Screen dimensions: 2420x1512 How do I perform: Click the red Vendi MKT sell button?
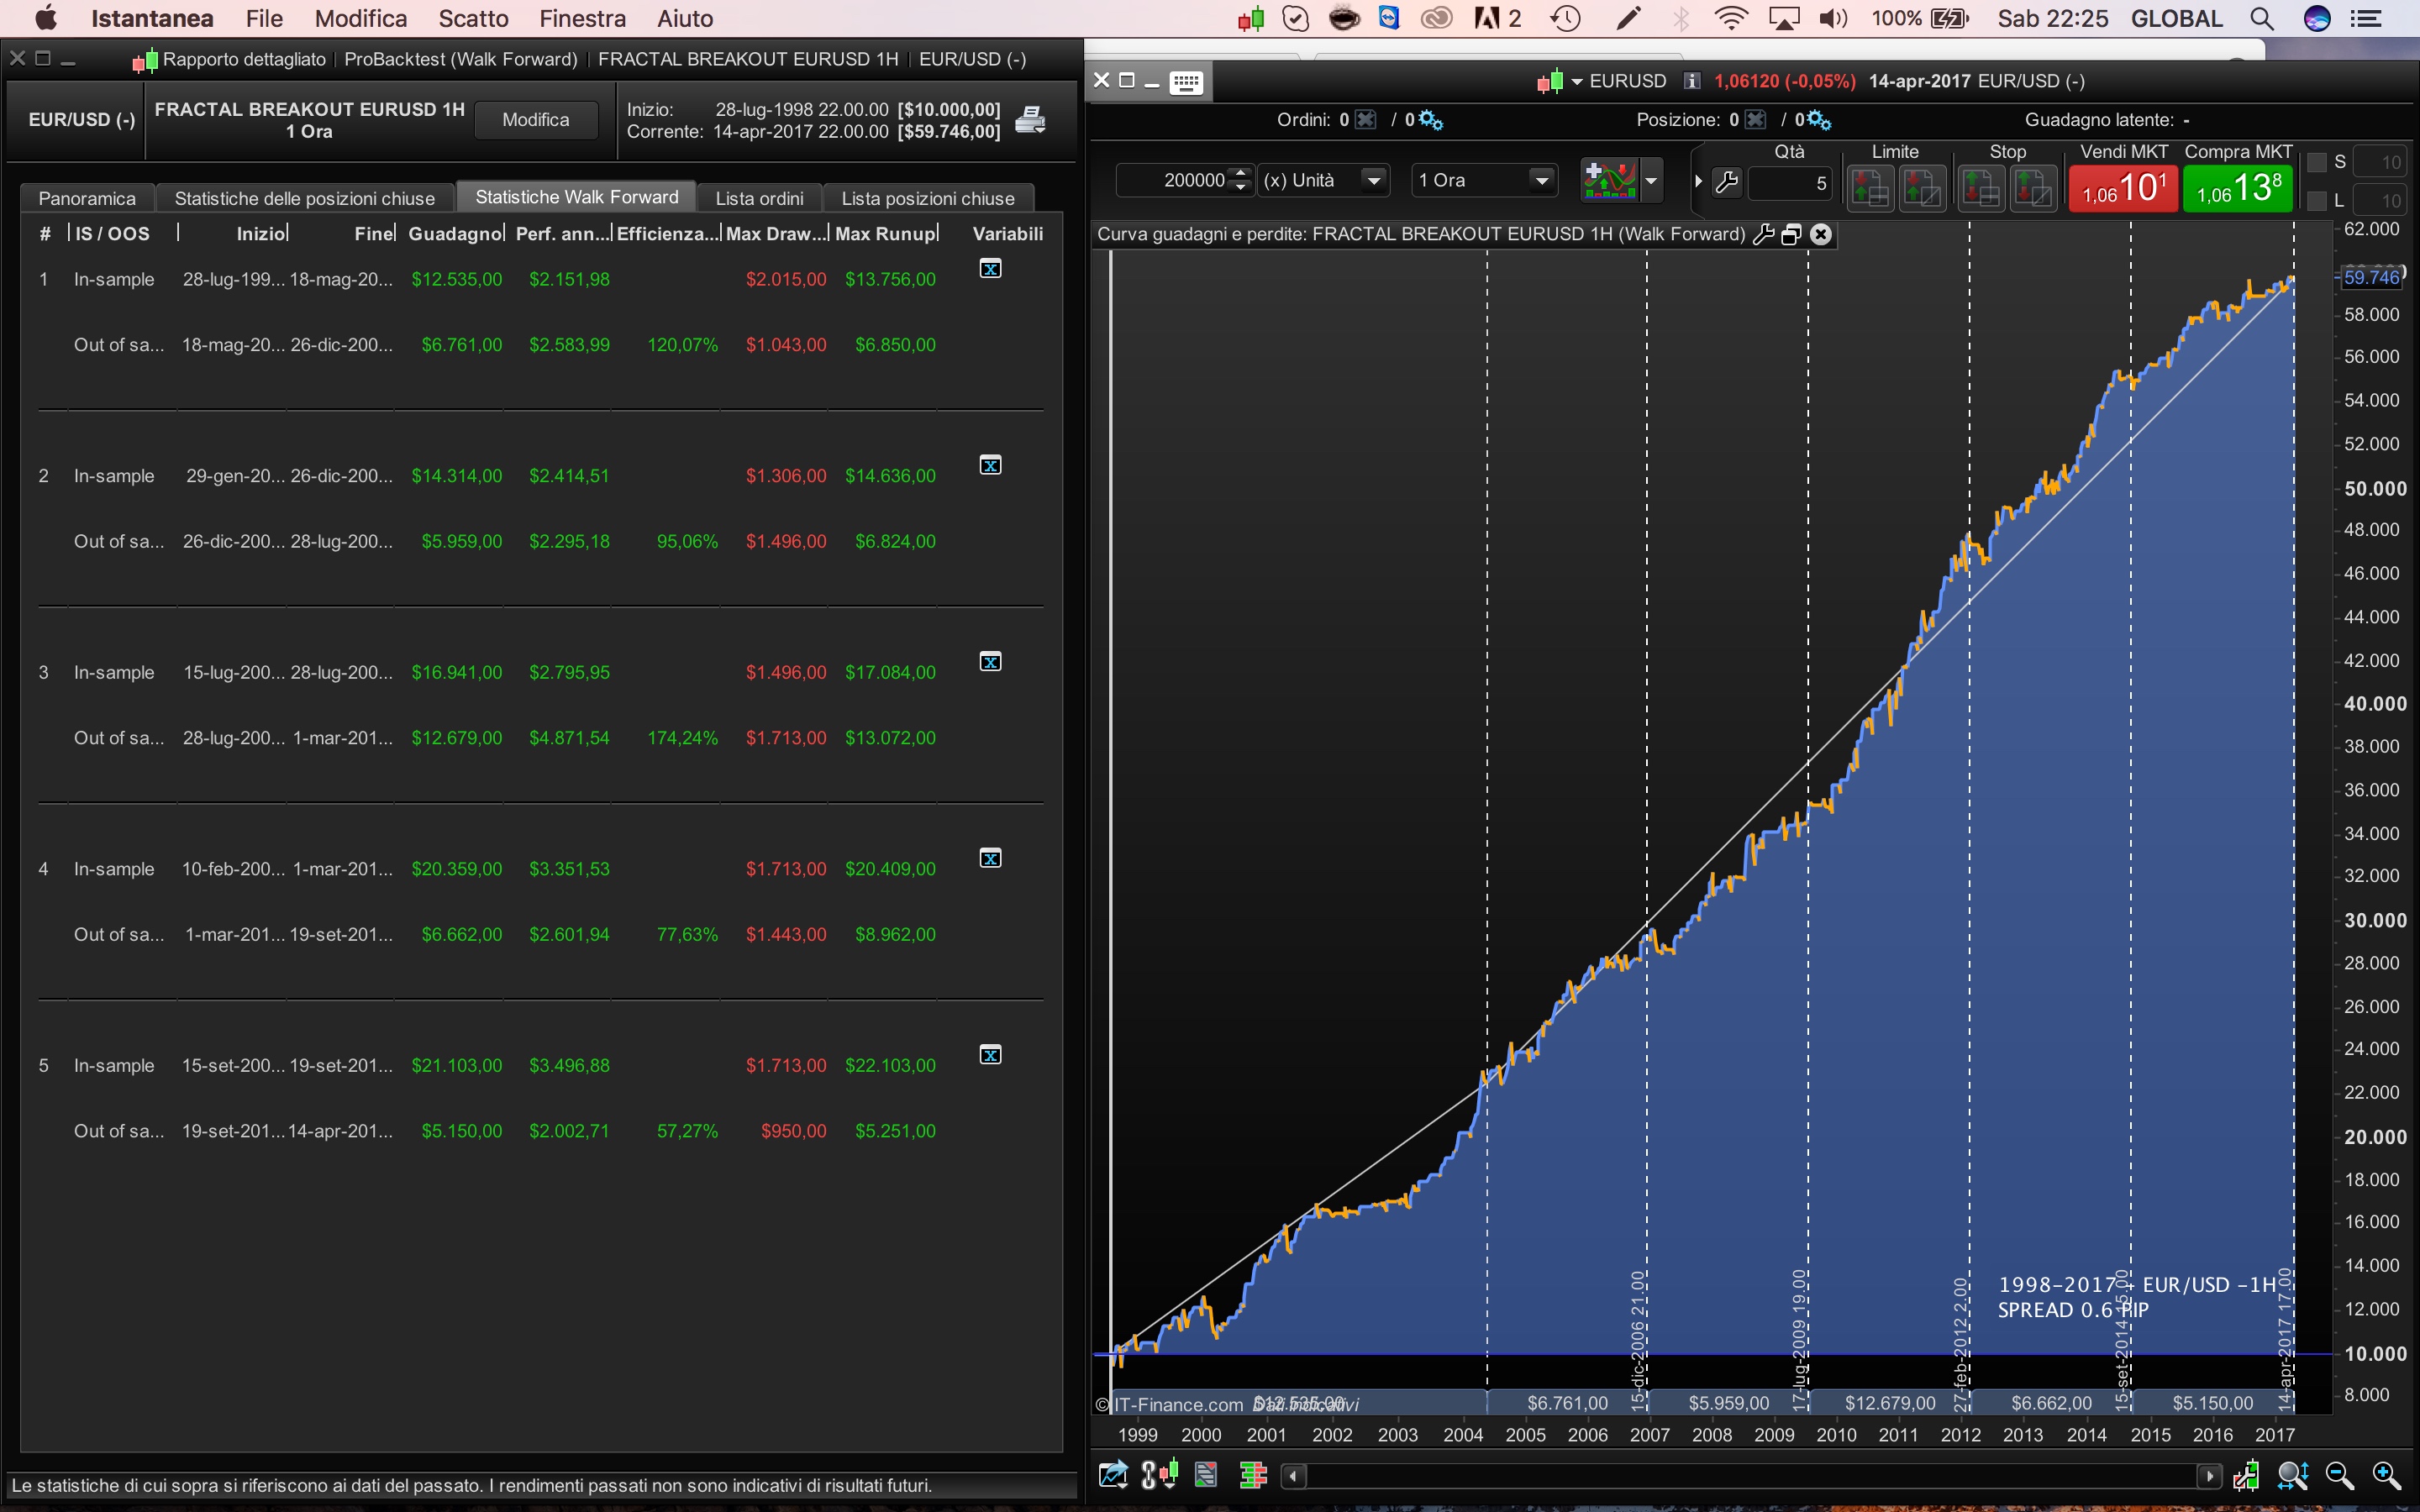coord(2123,188)
